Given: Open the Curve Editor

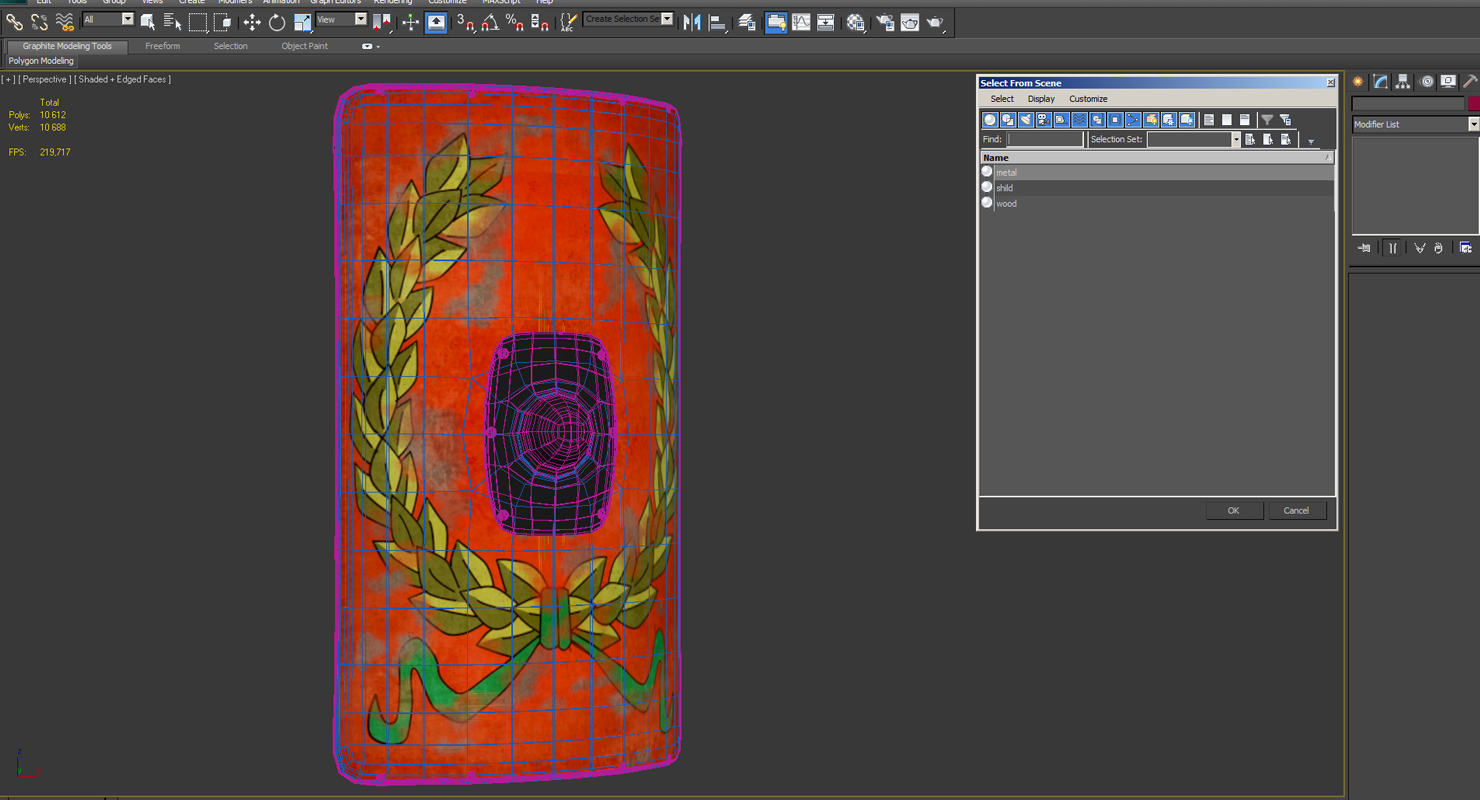Looking at the screenshot, I should pos(801,21).
